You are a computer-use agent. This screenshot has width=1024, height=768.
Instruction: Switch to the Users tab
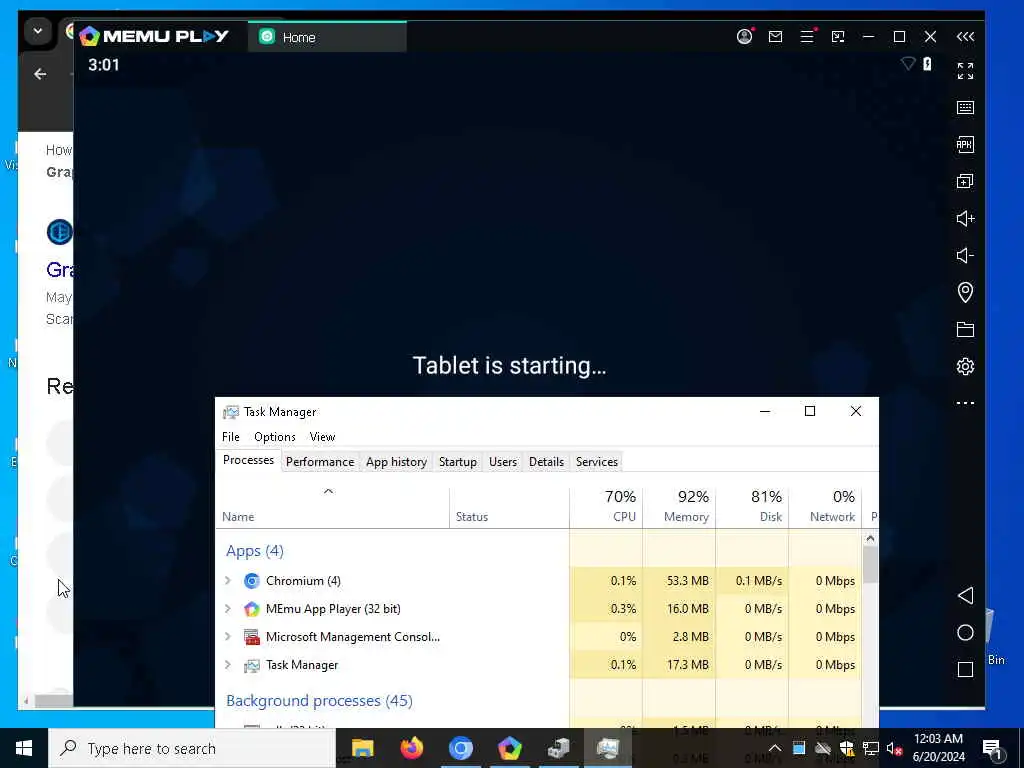(503, 462)
